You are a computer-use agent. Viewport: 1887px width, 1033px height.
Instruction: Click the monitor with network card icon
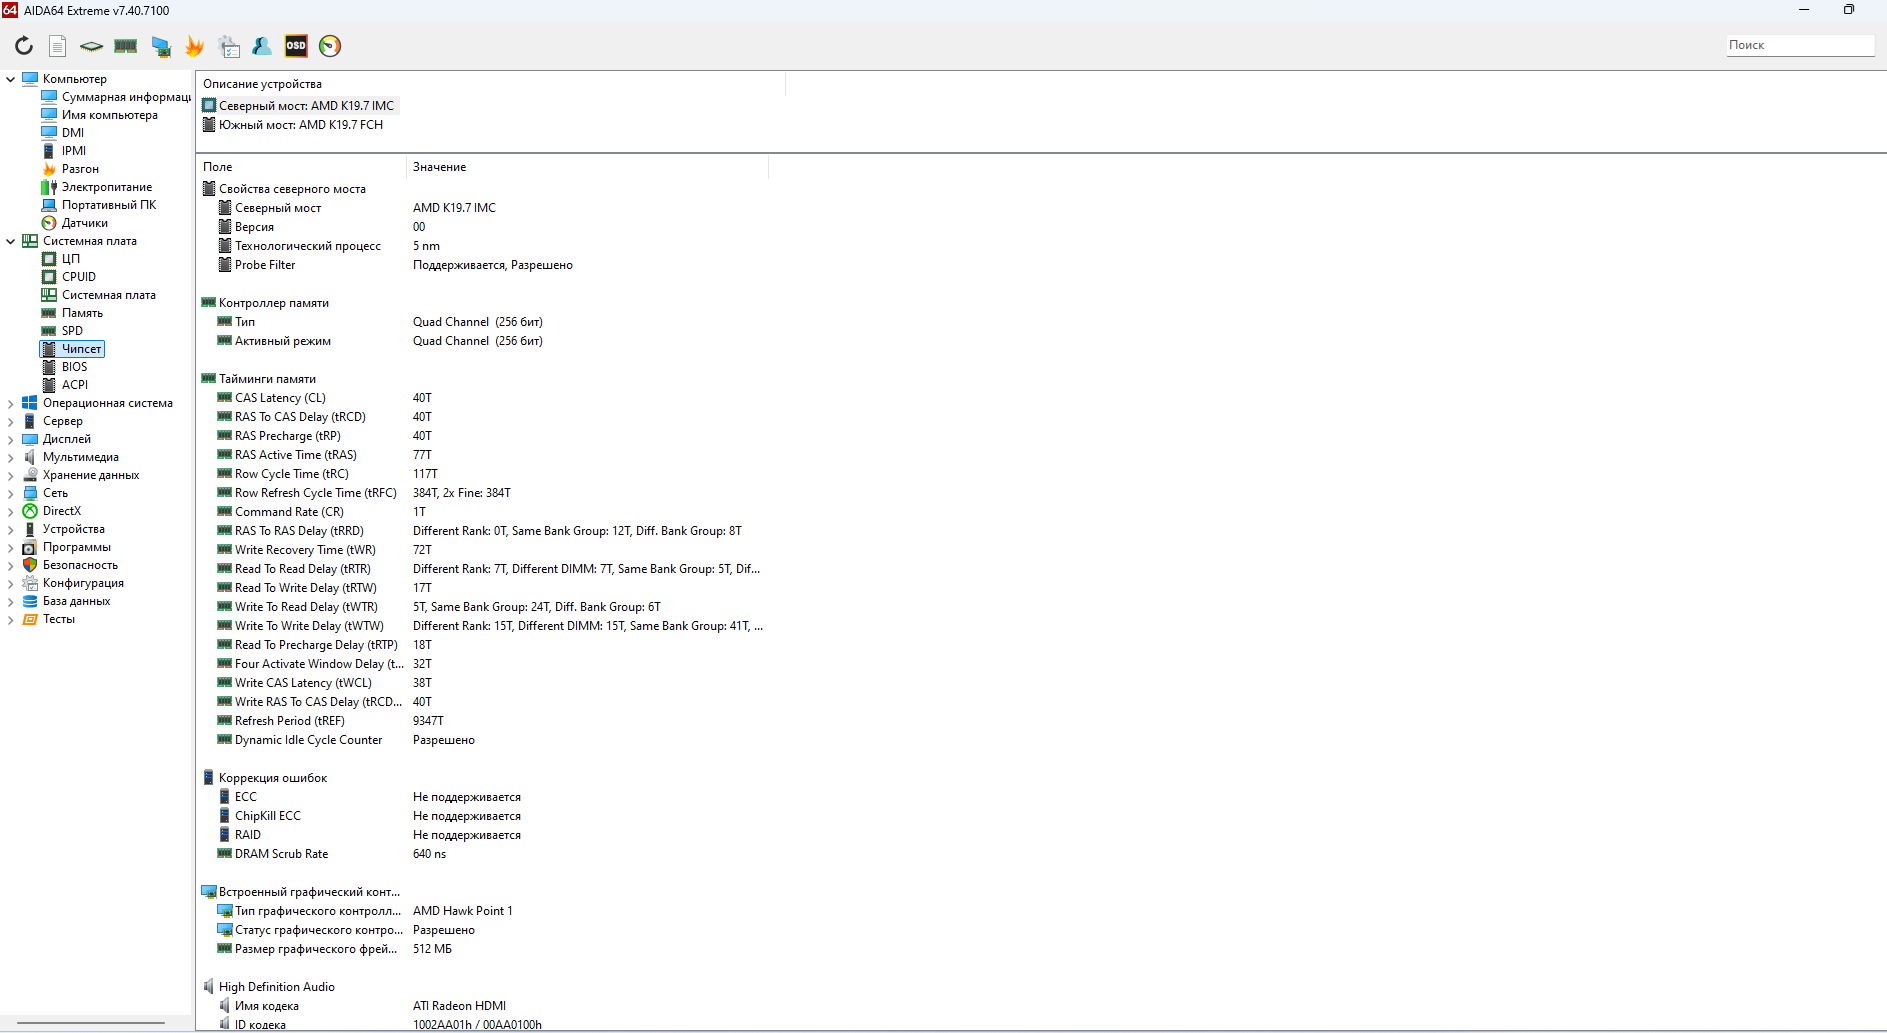160,46
